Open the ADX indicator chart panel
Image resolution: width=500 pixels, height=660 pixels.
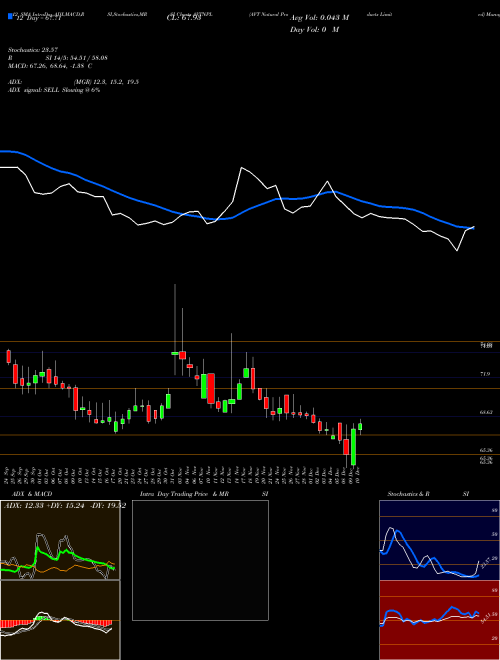click(x=60, y=540)
